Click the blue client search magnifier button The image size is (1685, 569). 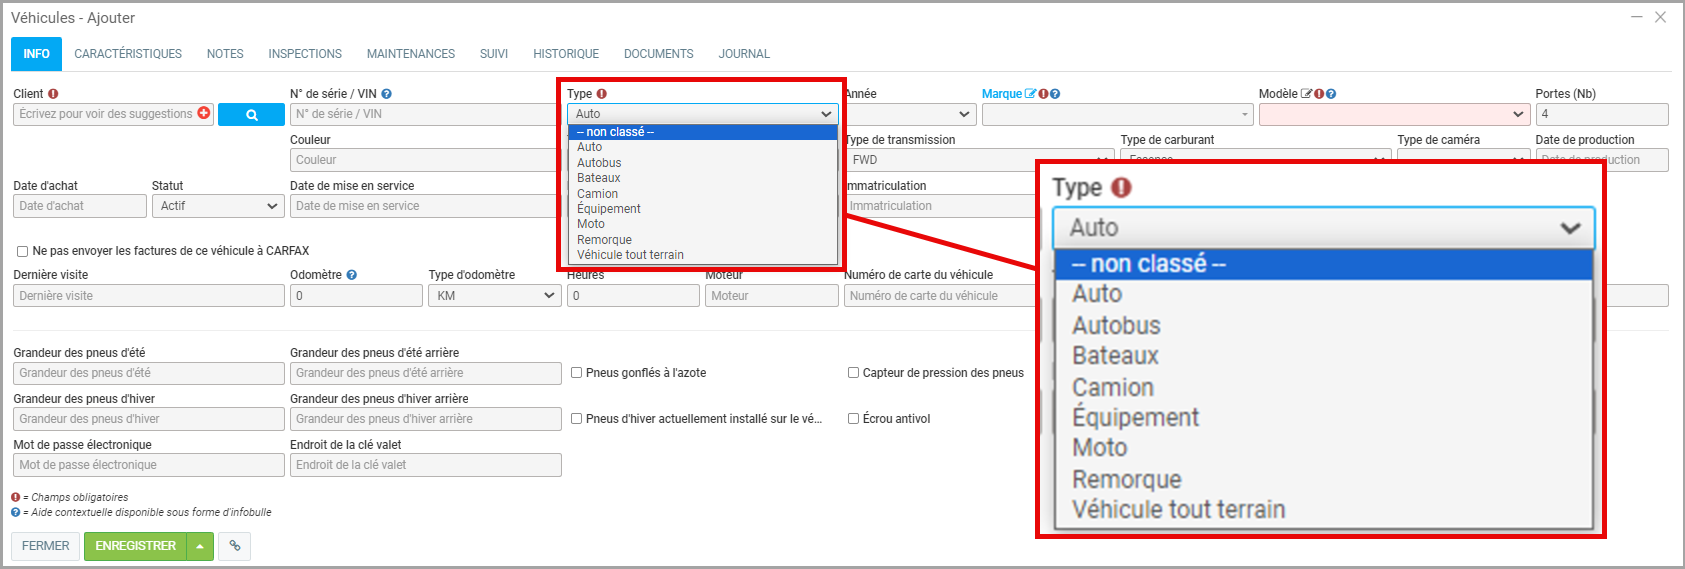[251, 115]
